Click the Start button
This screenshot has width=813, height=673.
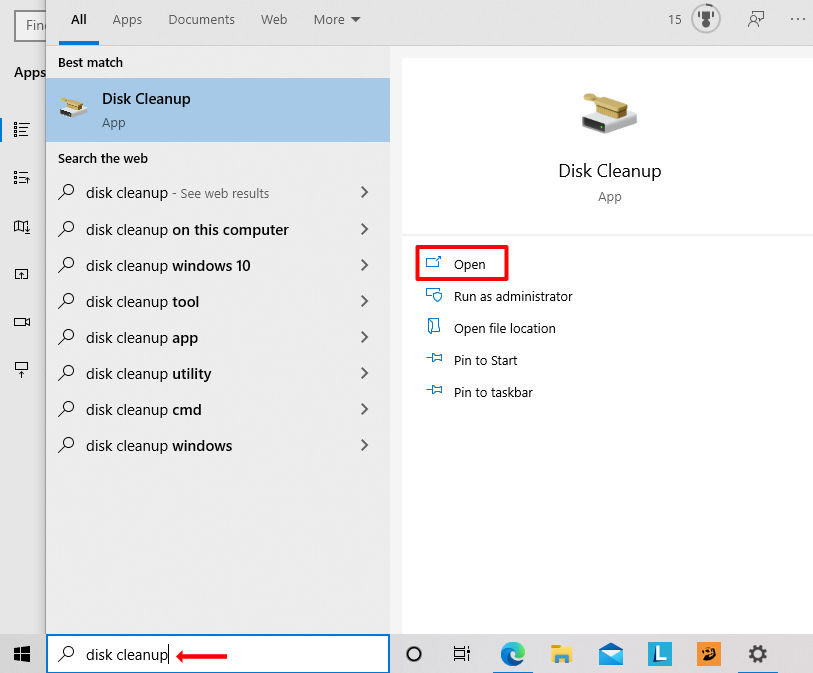20,655
